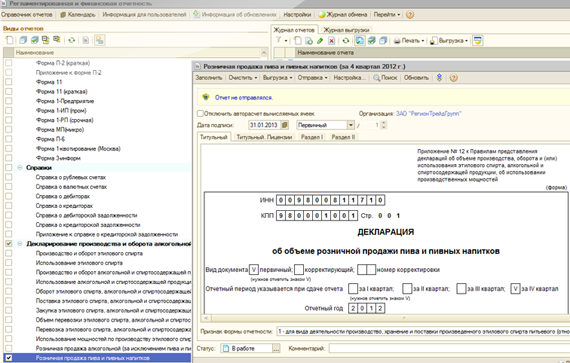This screenshot has height=363, width=570.
Task: Switch to the Журнал выгрузки tab
Action: (346, 30)
